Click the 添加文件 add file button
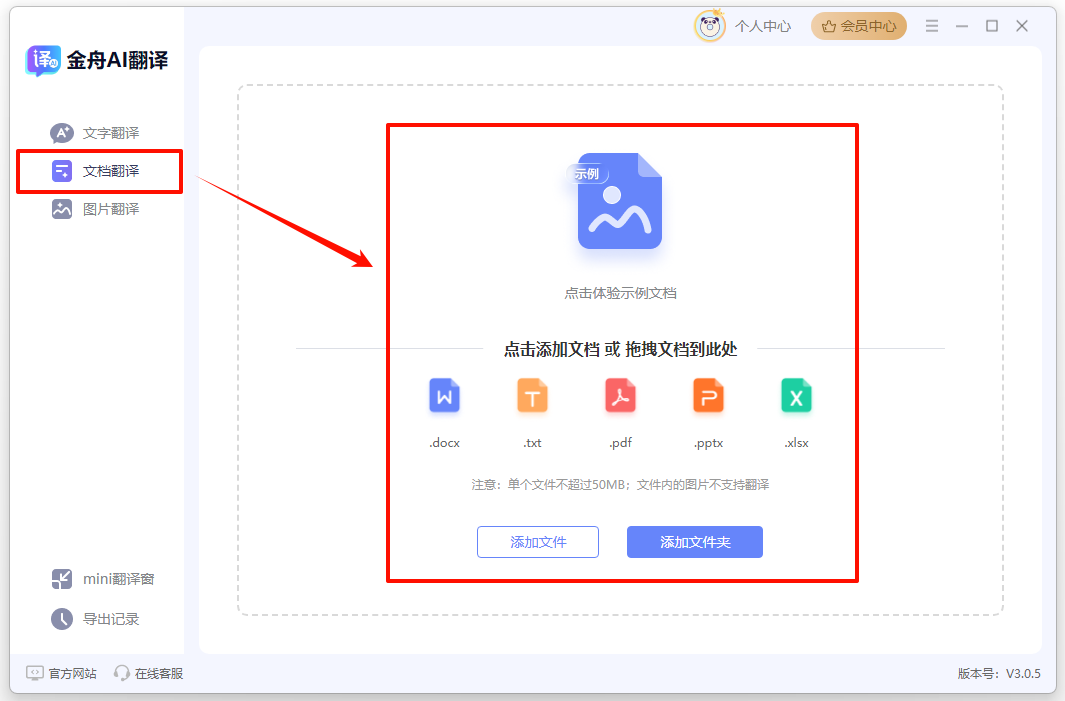 [537, 541]
